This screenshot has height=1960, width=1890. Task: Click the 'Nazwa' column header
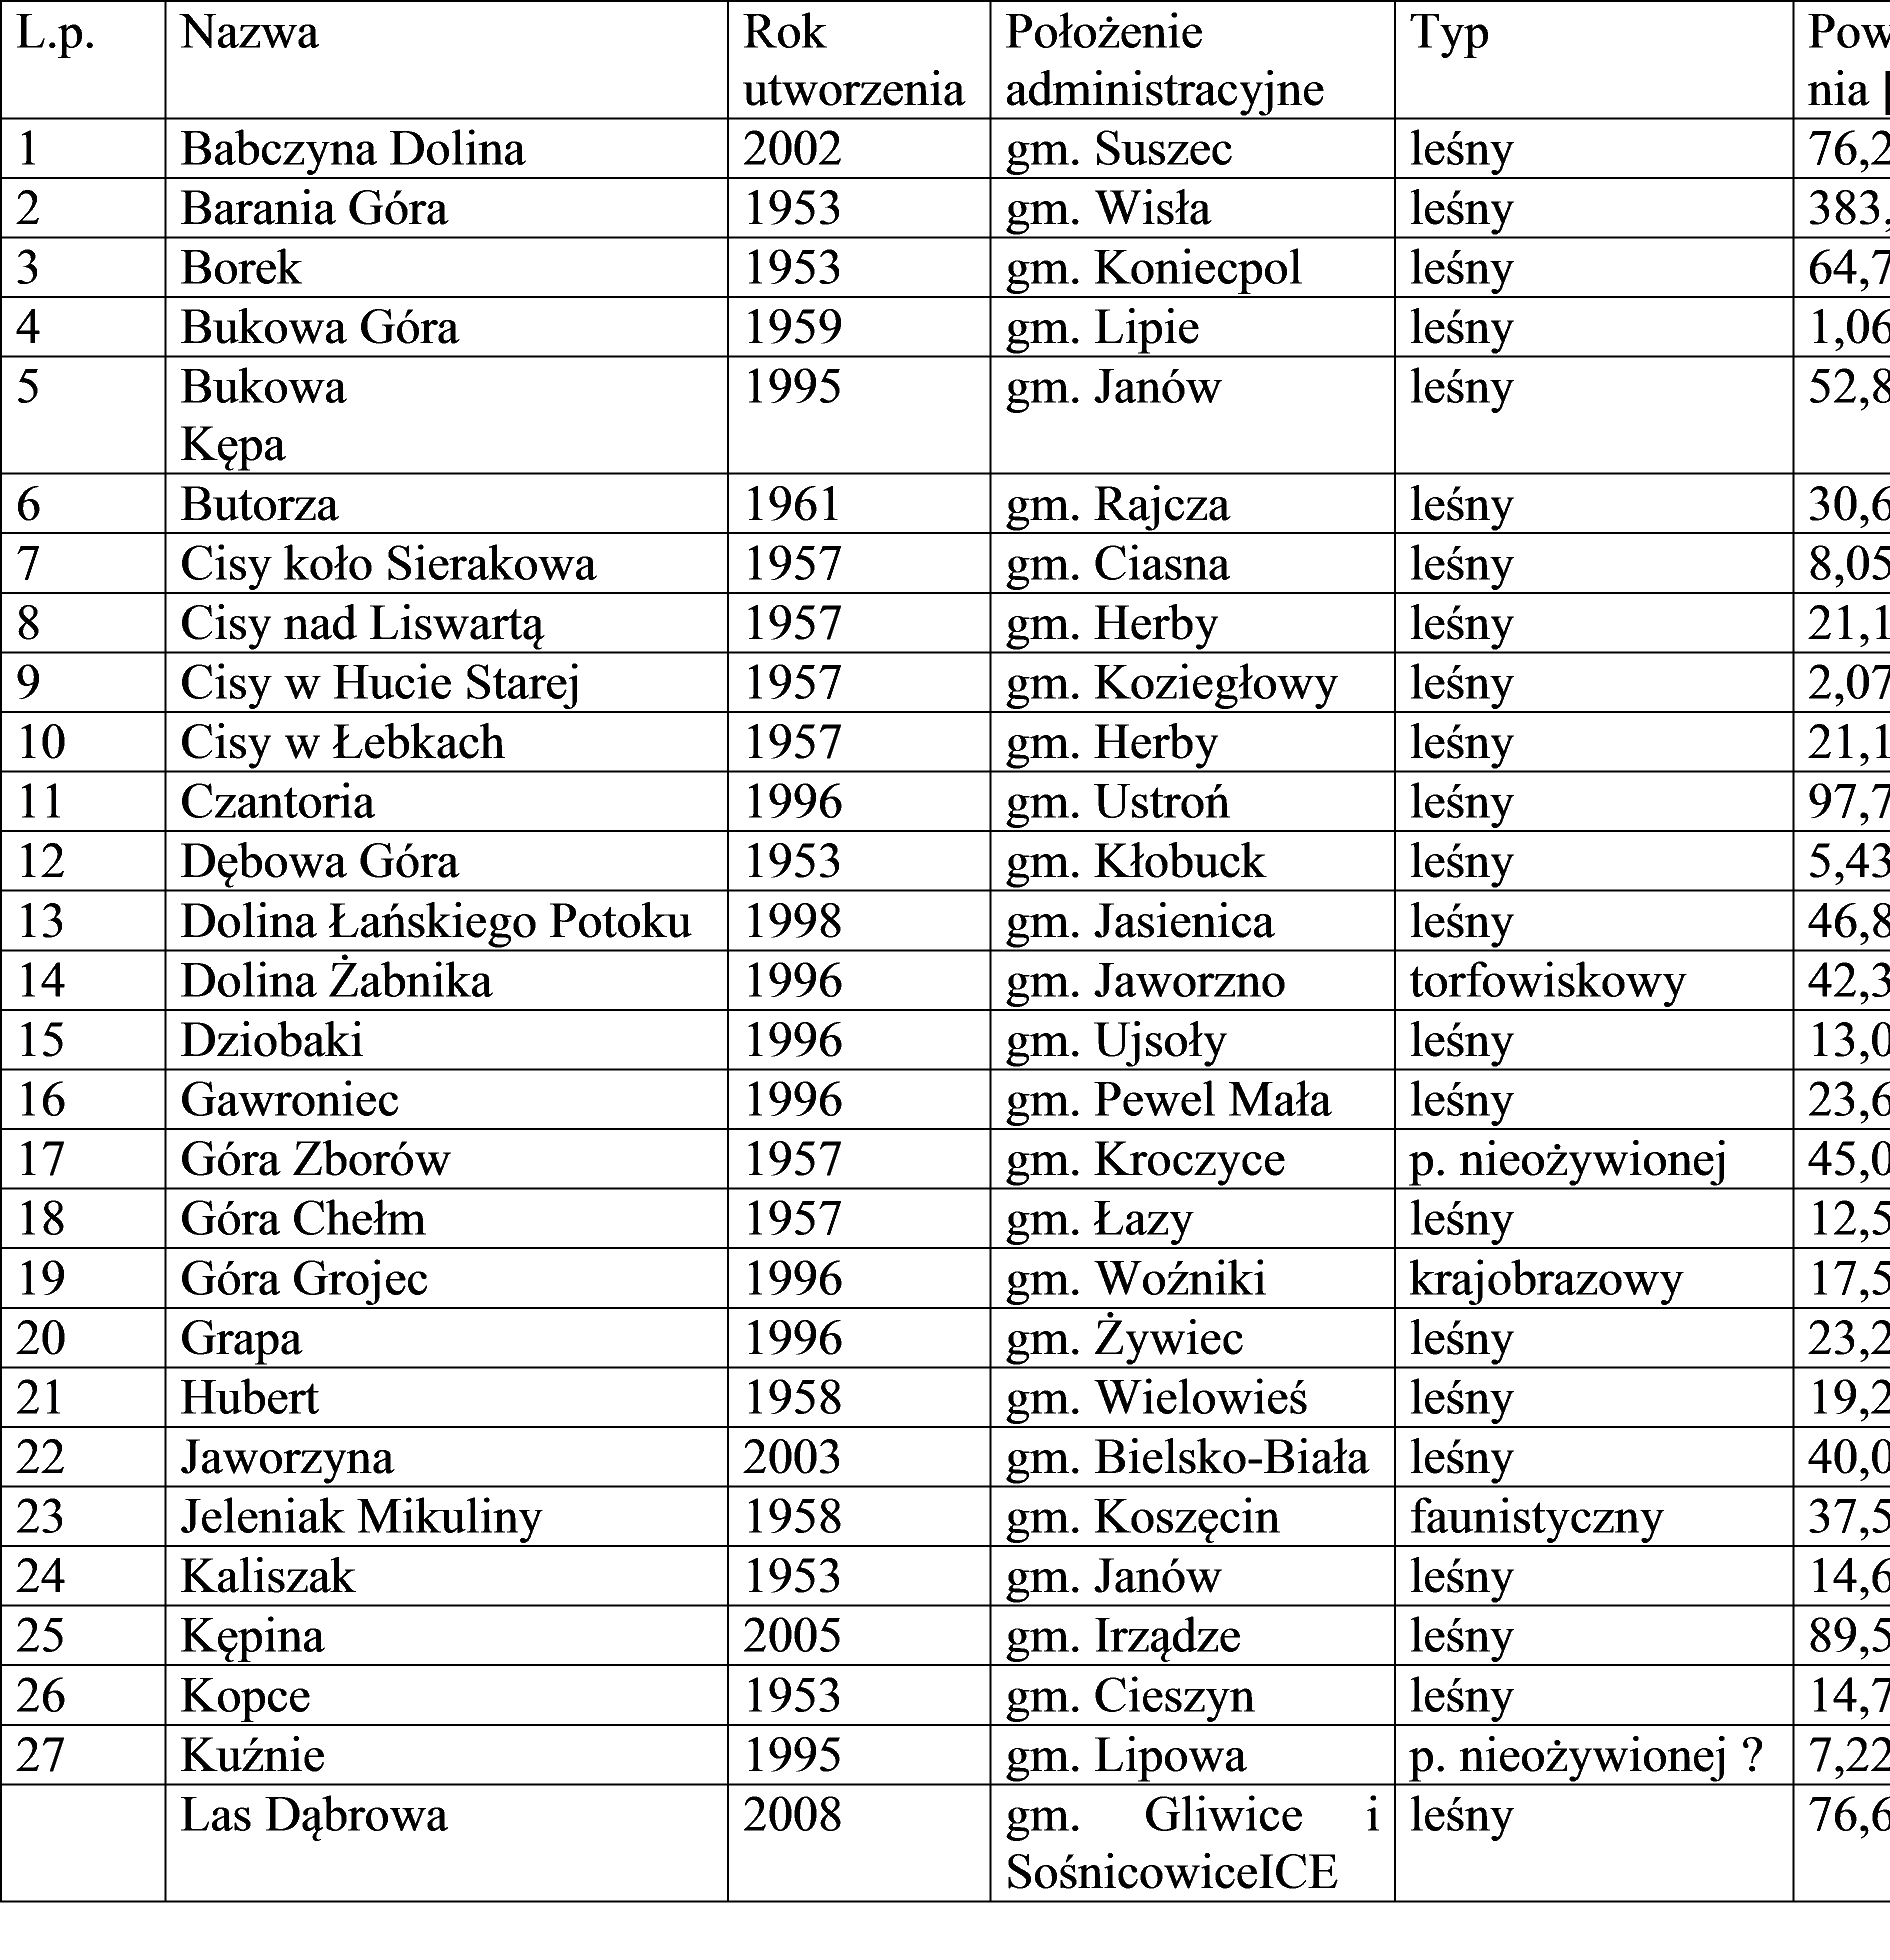point(250,35)
